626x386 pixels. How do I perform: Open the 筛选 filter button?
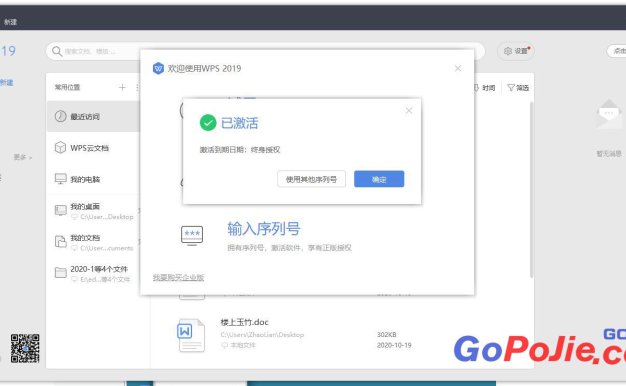click(518, 88)
